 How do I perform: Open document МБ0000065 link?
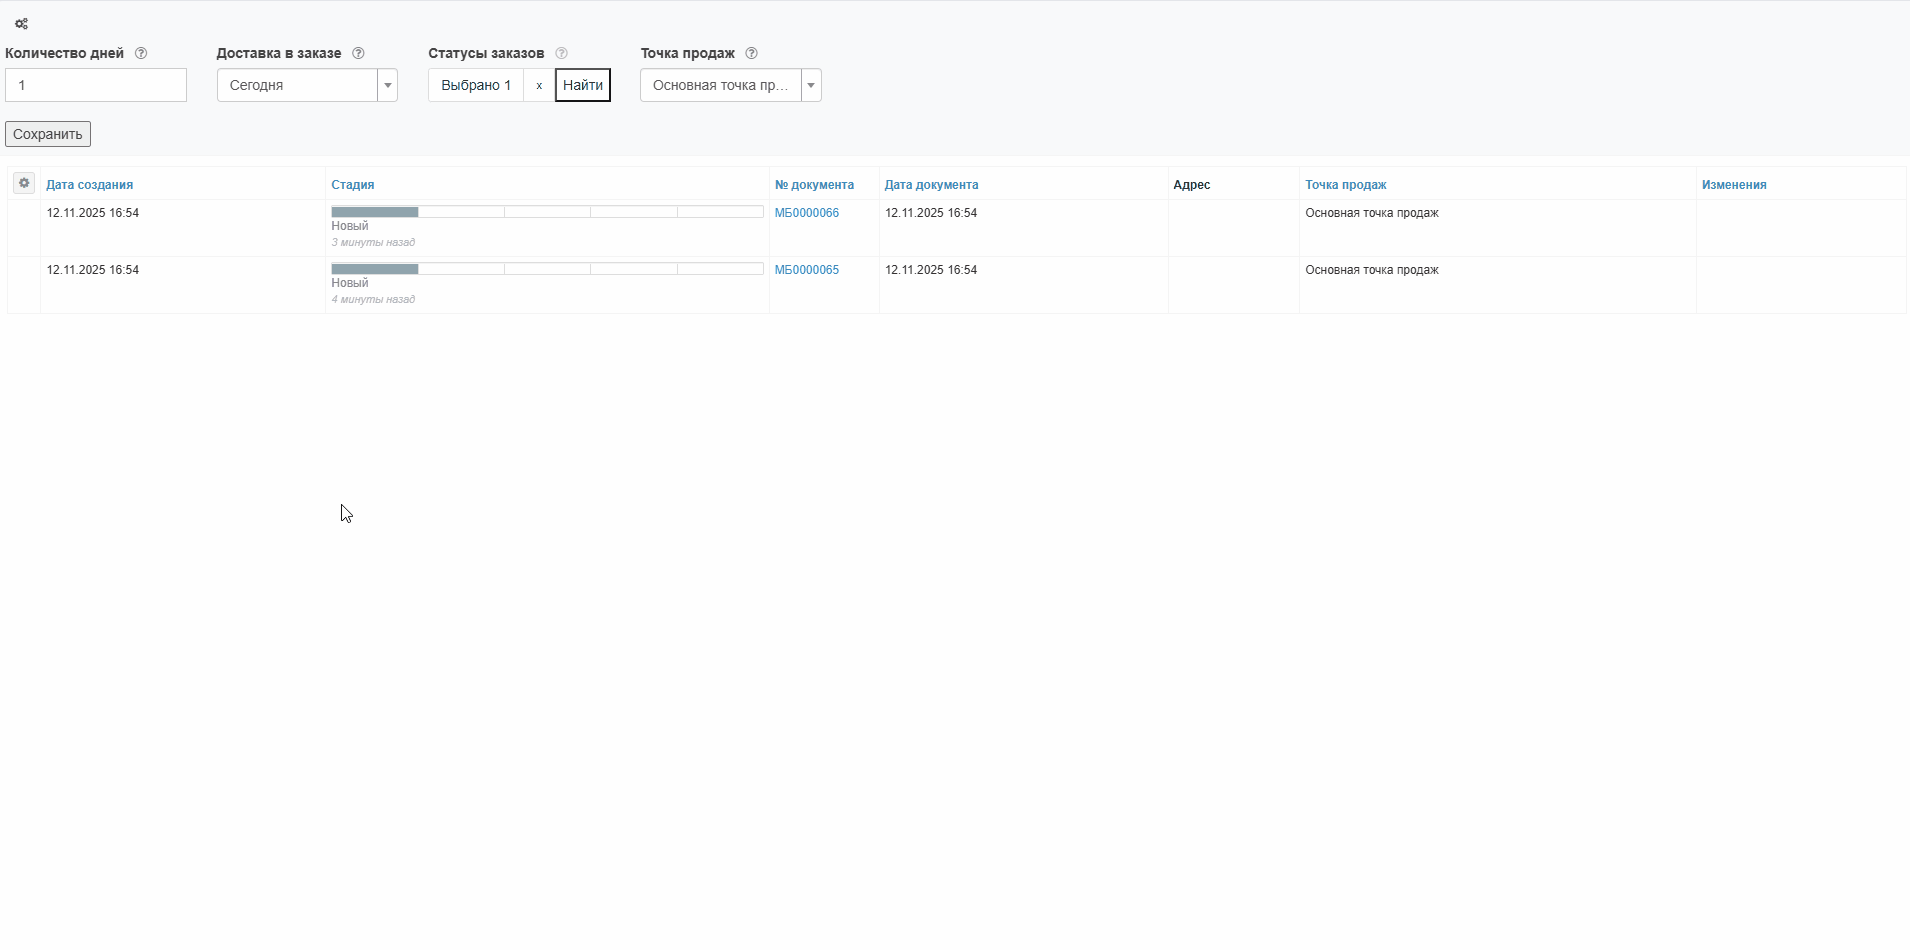click(806, 270)
